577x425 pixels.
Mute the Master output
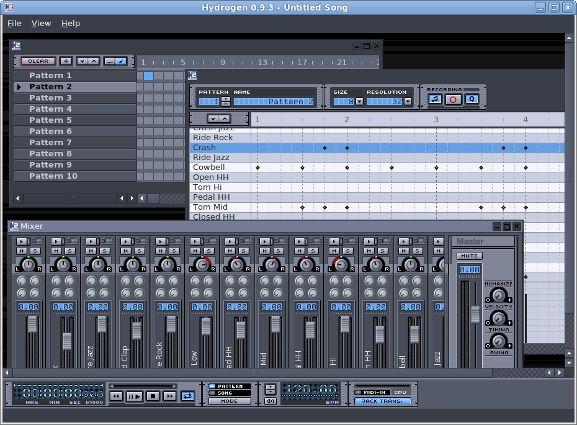point(469,256)
